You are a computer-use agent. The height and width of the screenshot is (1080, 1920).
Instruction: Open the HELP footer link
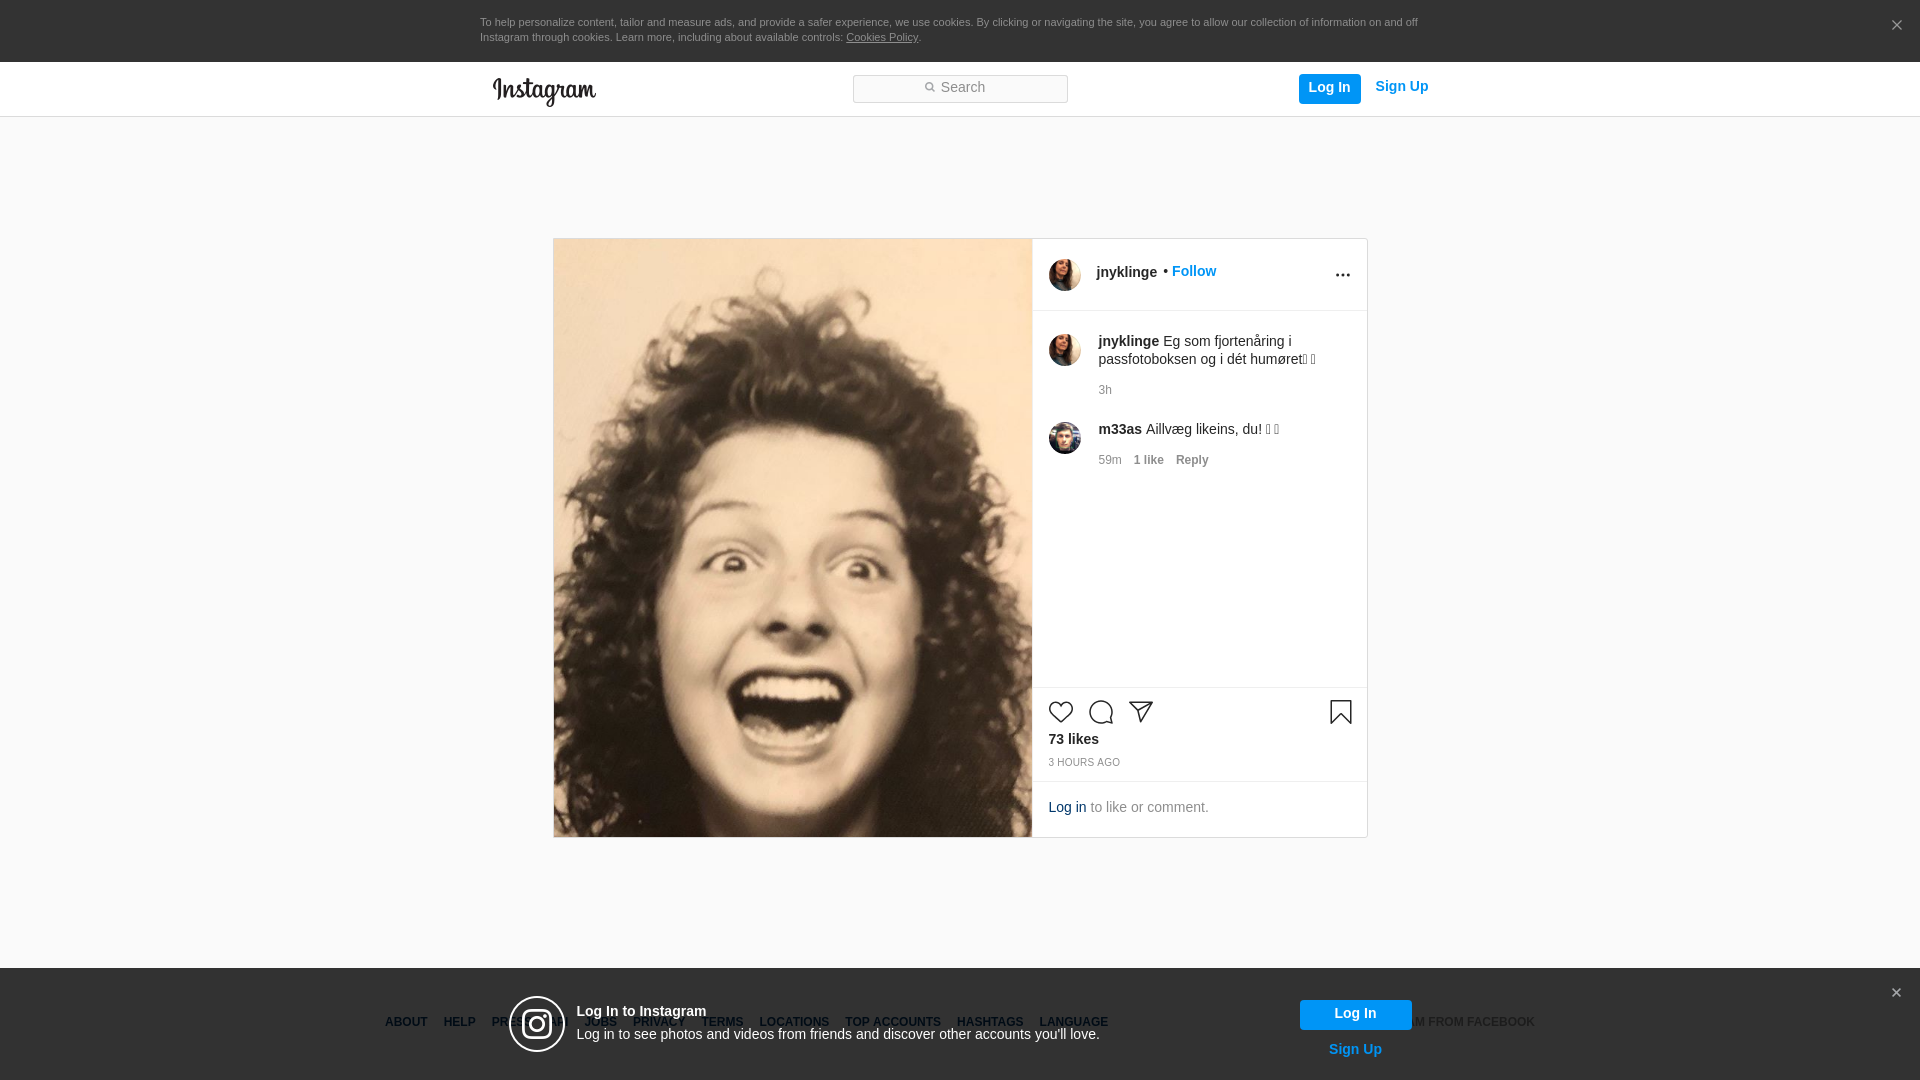(x=459, y=1022)
